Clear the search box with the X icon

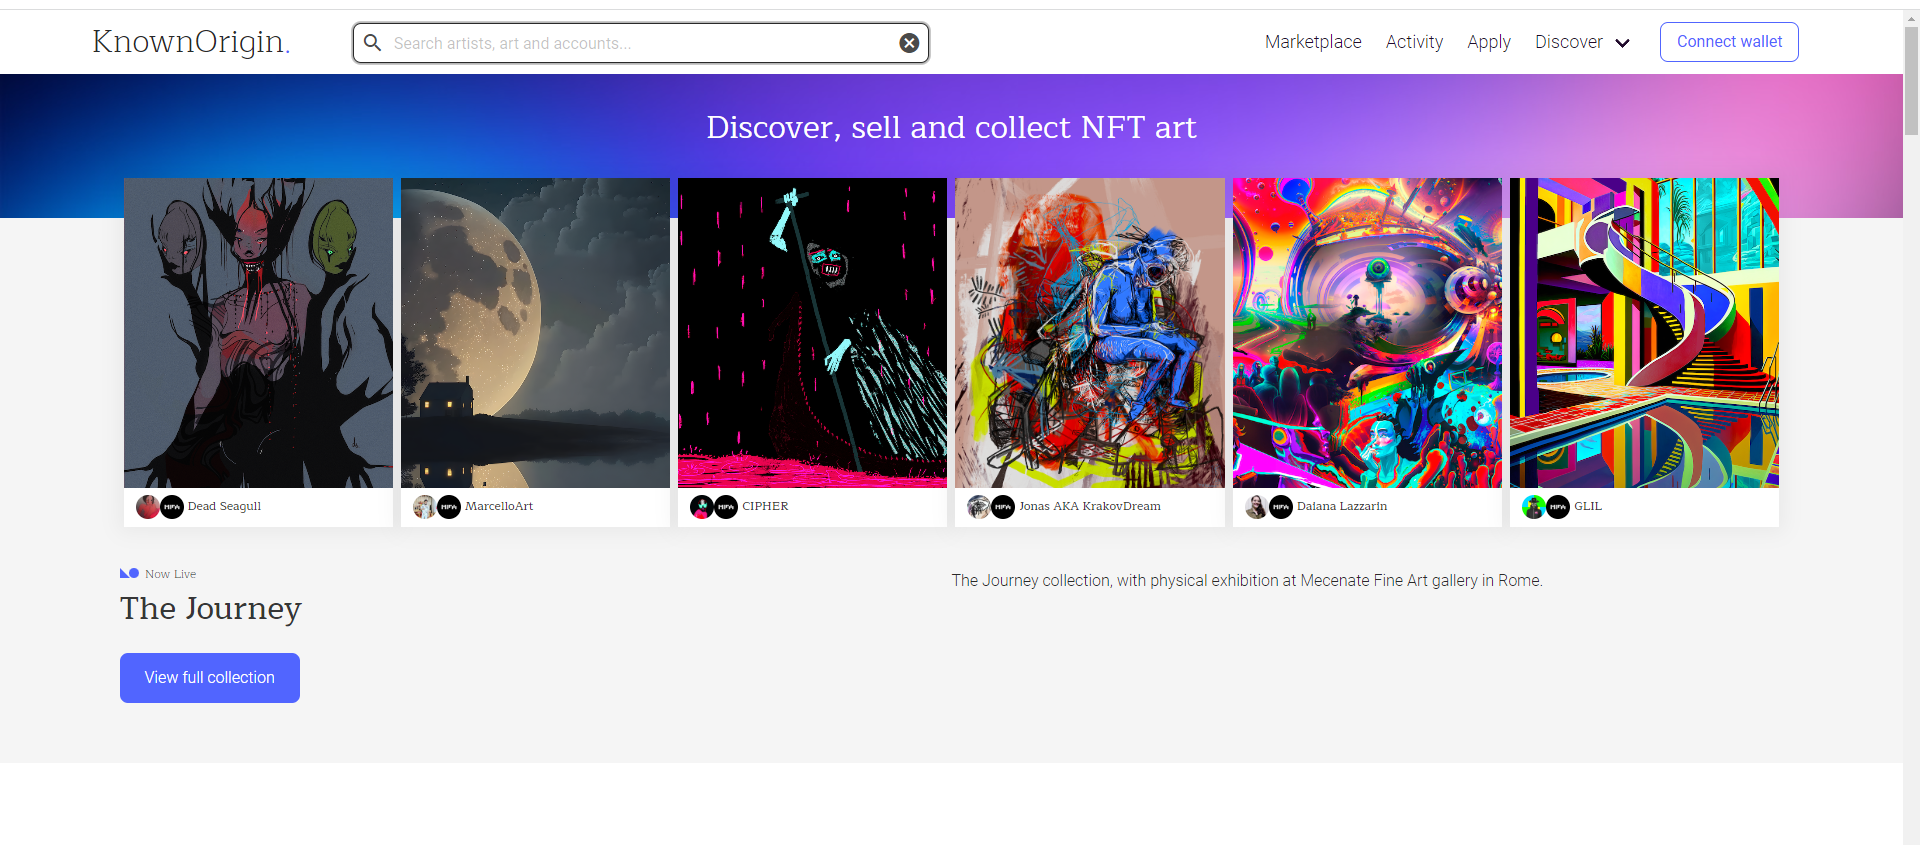(x=909, y=43)
